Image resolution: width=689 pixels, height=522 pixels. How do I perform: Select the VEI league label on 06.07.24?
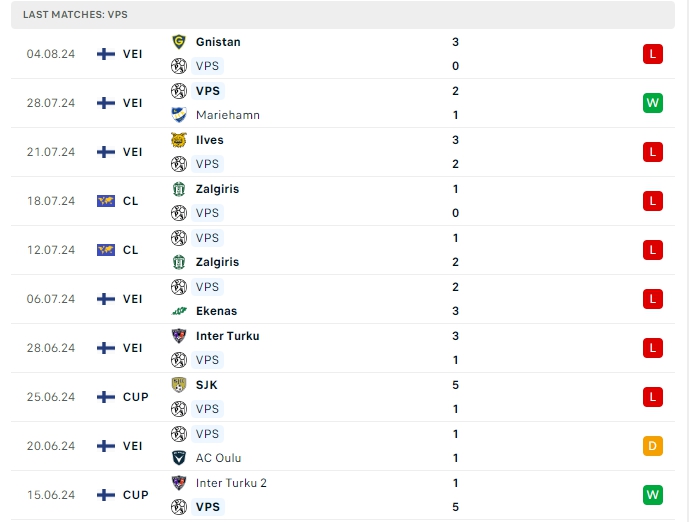coord(132,299)
